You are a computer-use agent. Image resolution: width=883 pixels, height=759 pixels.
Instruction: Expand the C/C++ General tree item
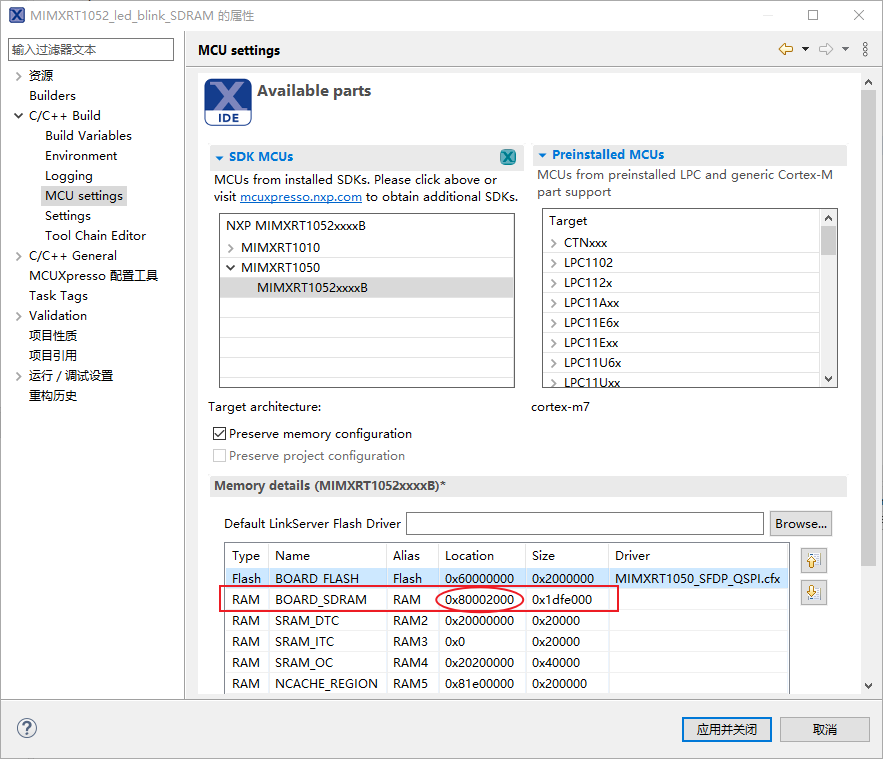(19, 256)
